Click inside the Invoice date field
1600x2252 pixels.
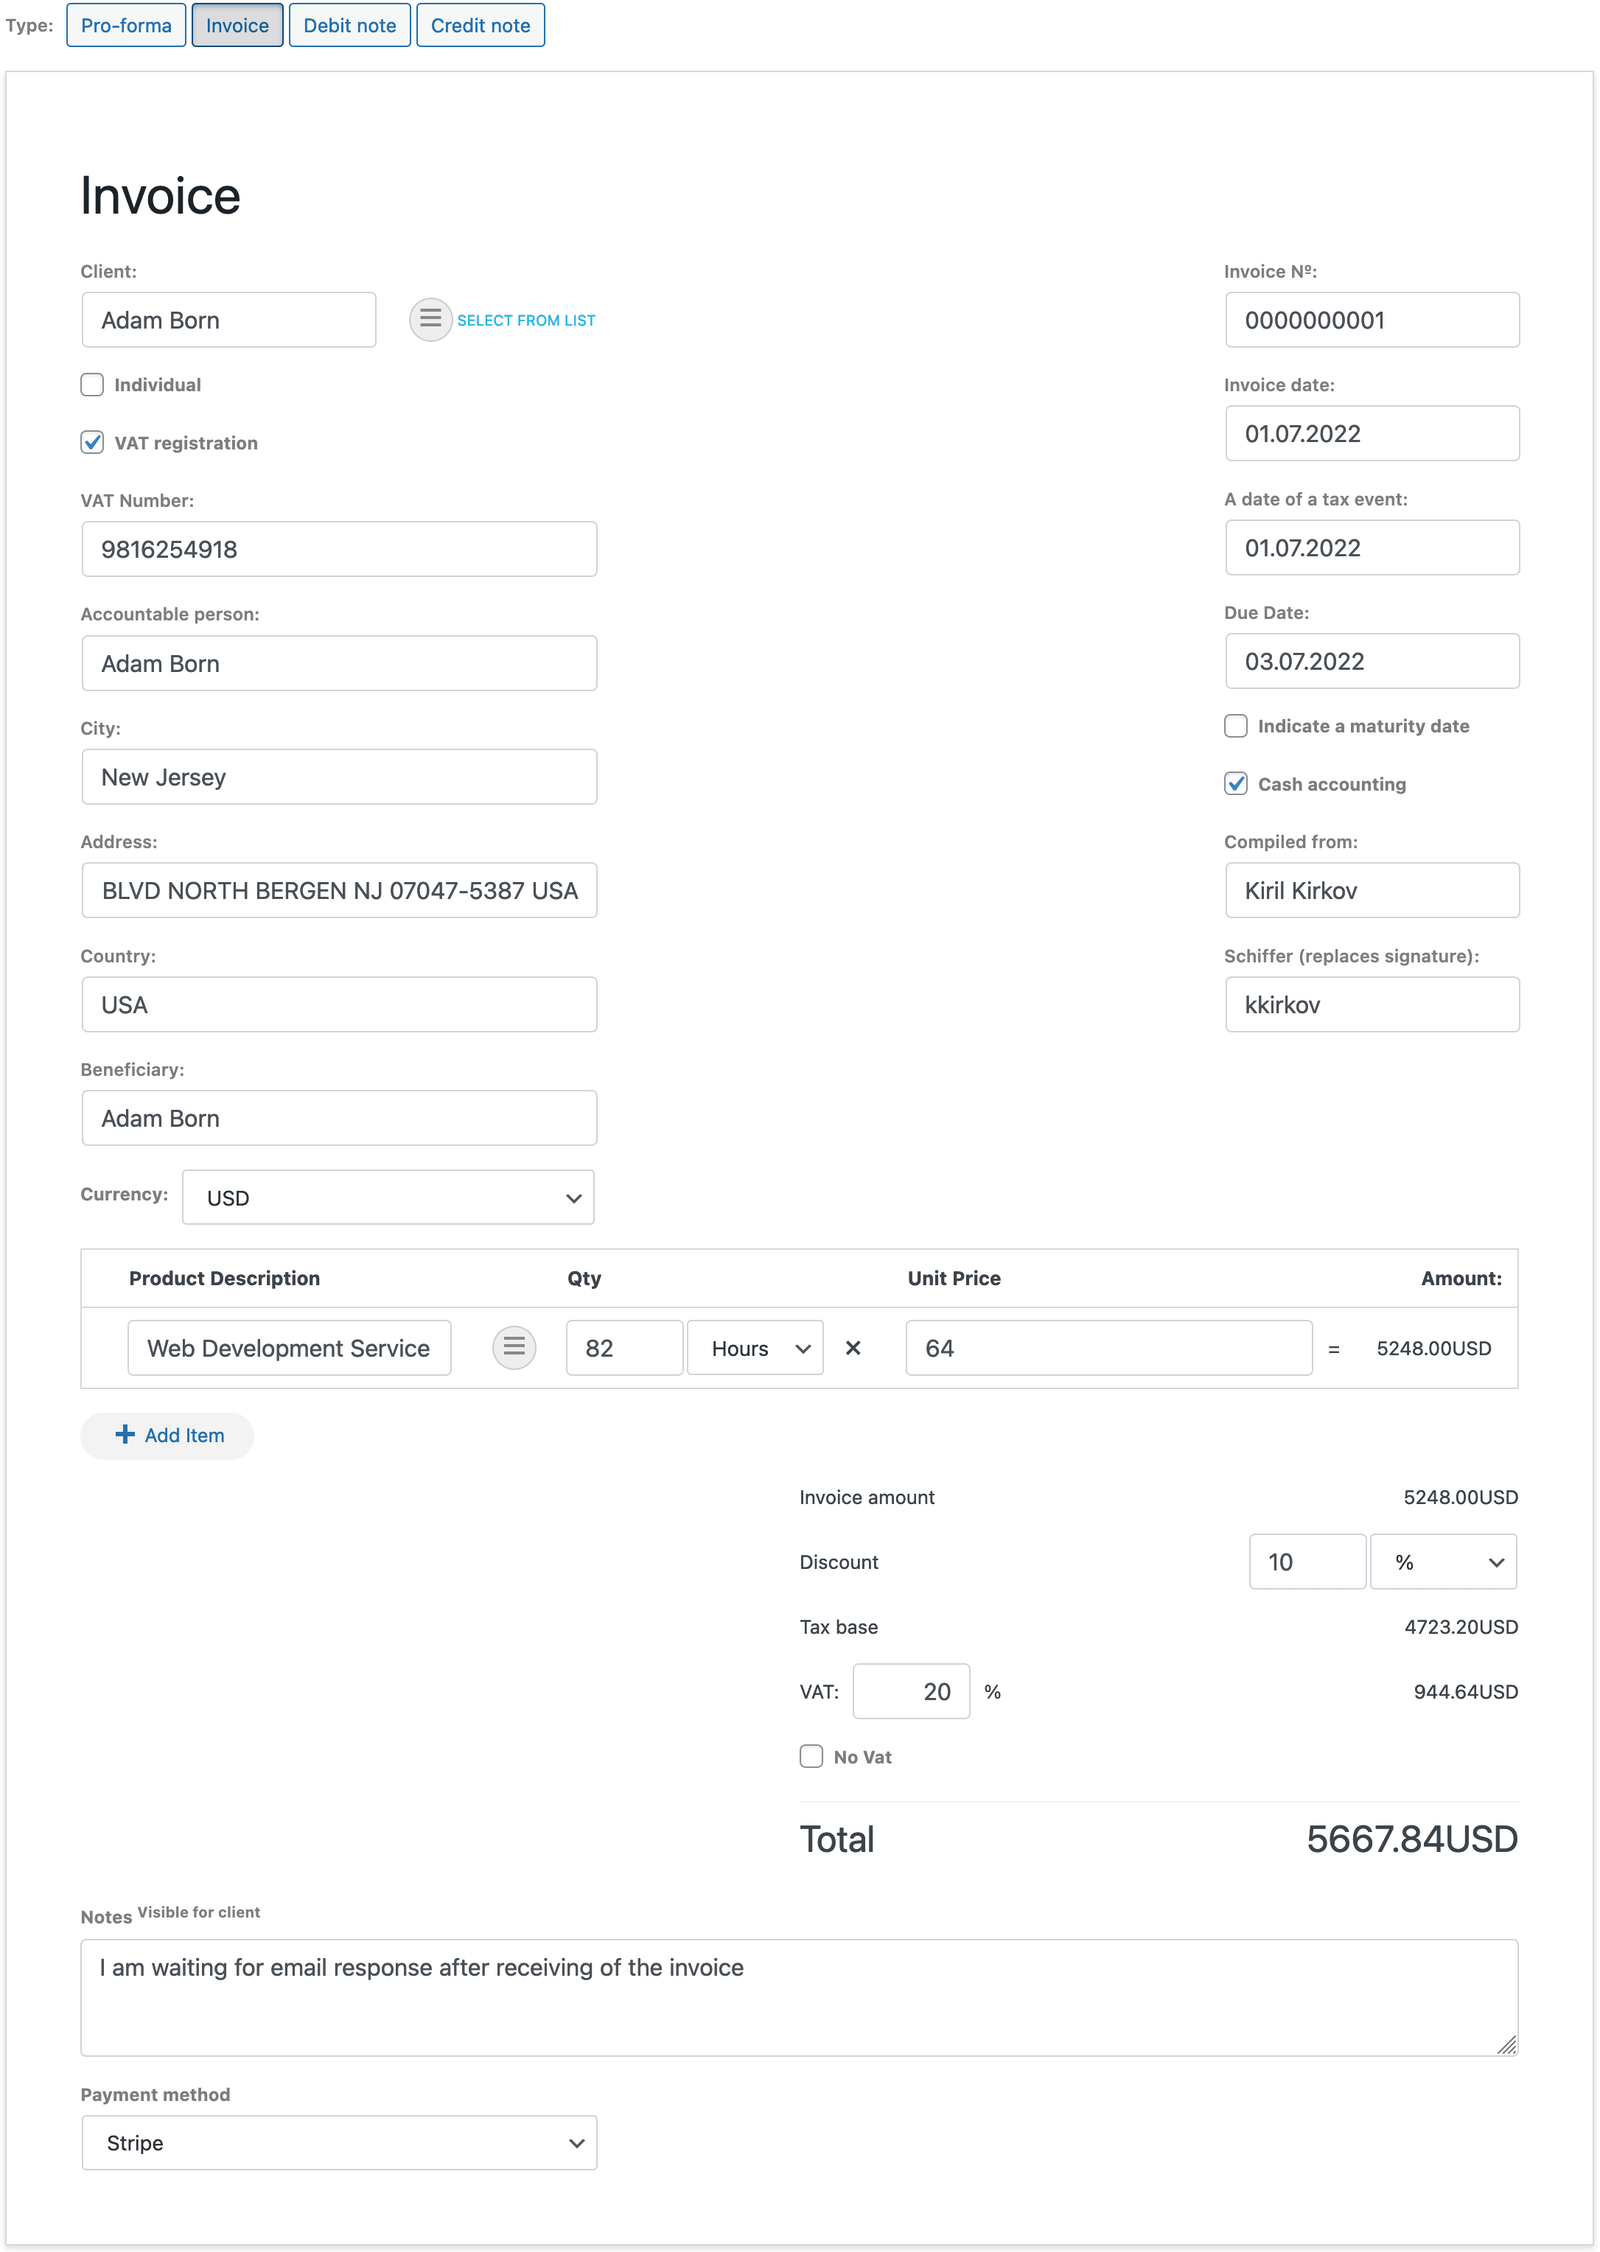pyautogui.click(x=1371, y=433)
